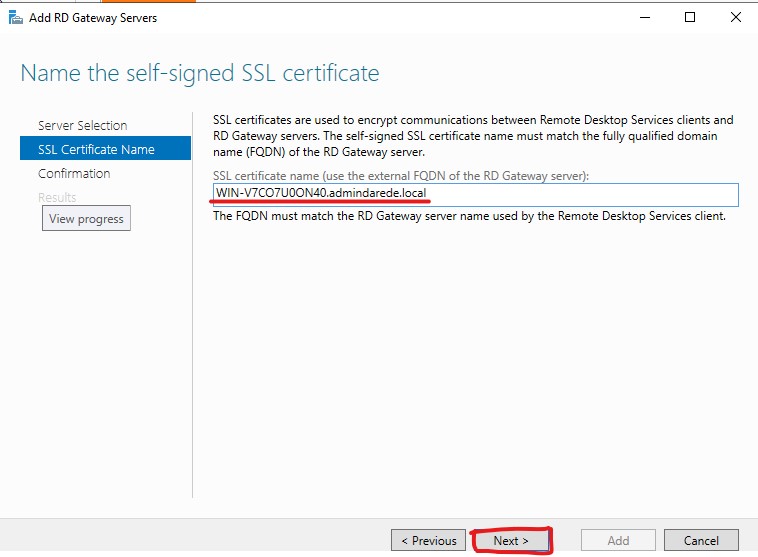Minimize the Add RD Gateway Servers window
The width and height of the screenshot is (758, 557).
[645, 18]
